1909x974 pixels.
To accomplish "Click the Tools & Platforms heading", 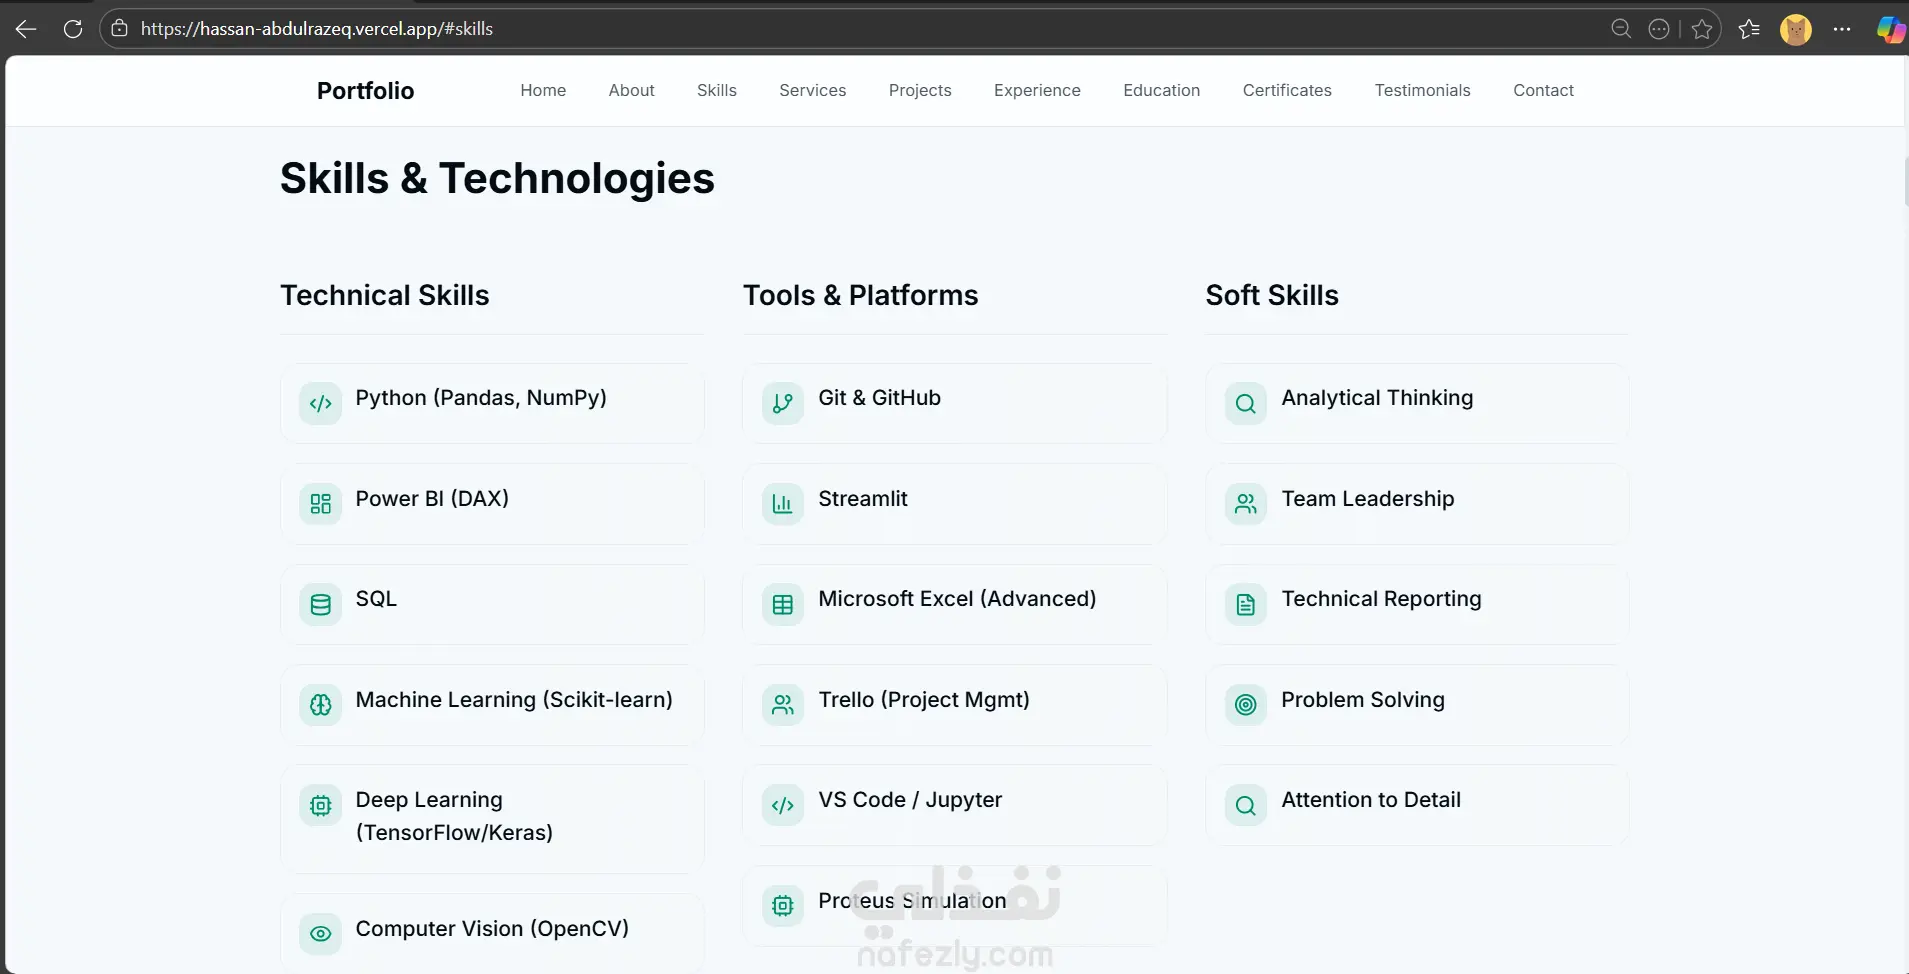I will point(860,295).
